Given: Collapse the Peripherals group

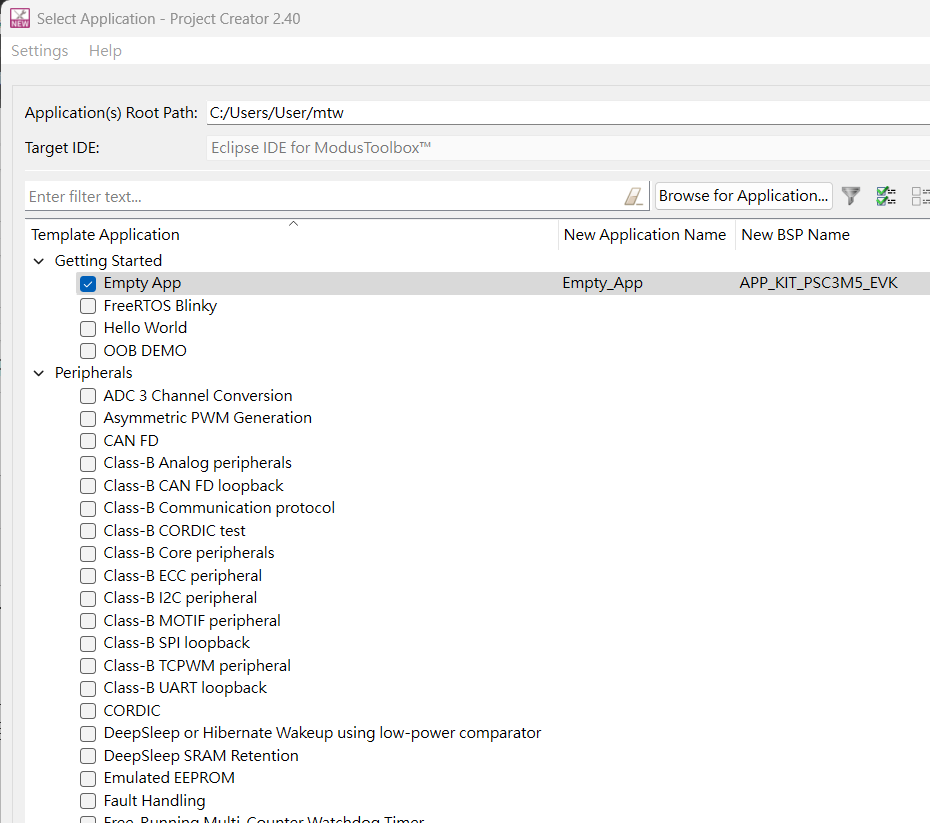Looking at the screenshot, I should (x=39, y=374).
